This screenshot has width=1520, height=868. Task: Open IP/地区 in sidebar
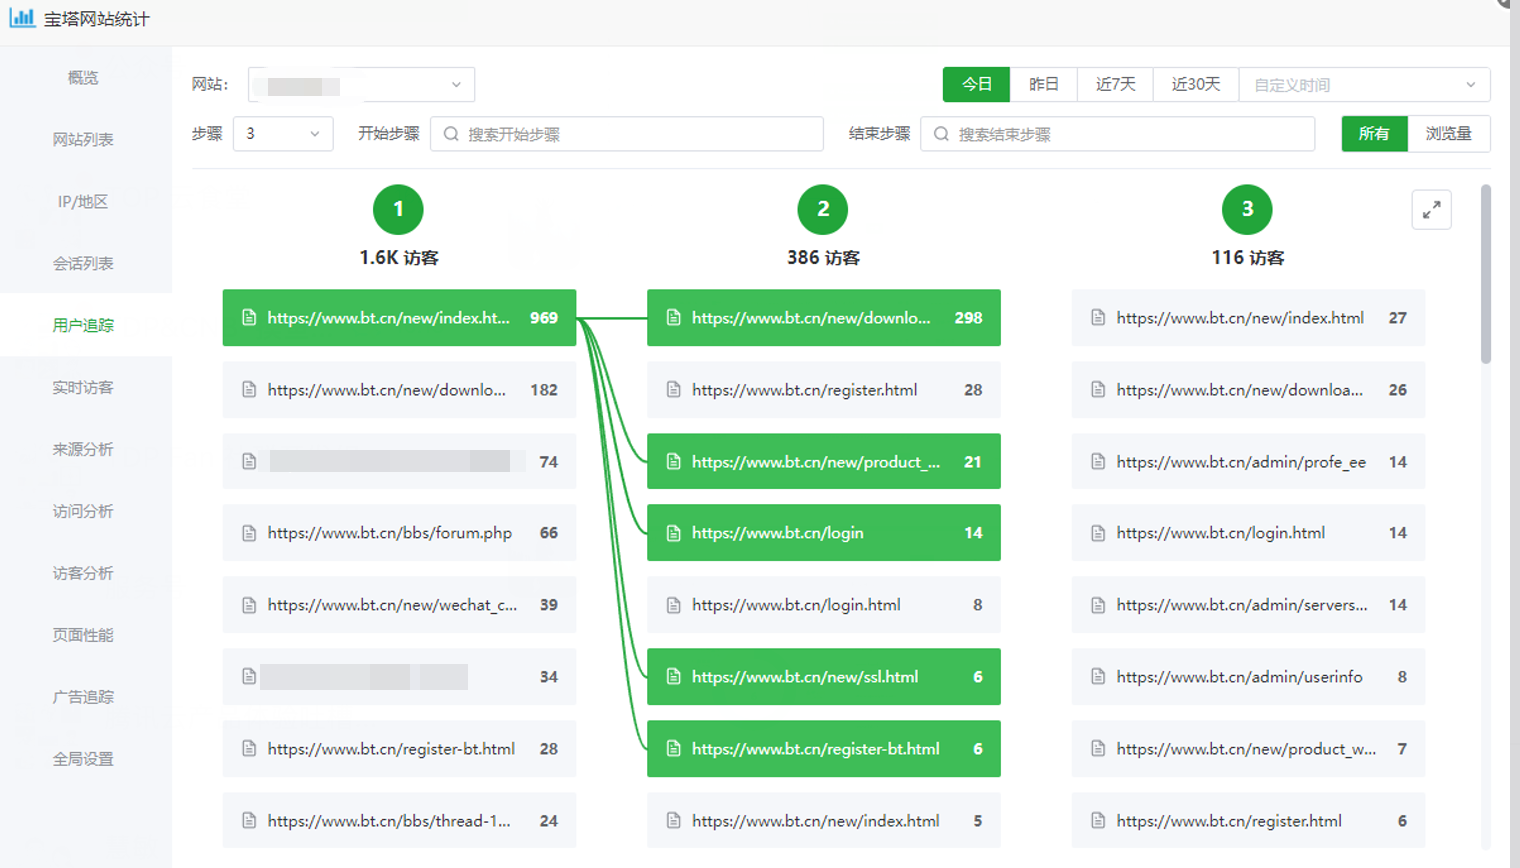point(83,202)
